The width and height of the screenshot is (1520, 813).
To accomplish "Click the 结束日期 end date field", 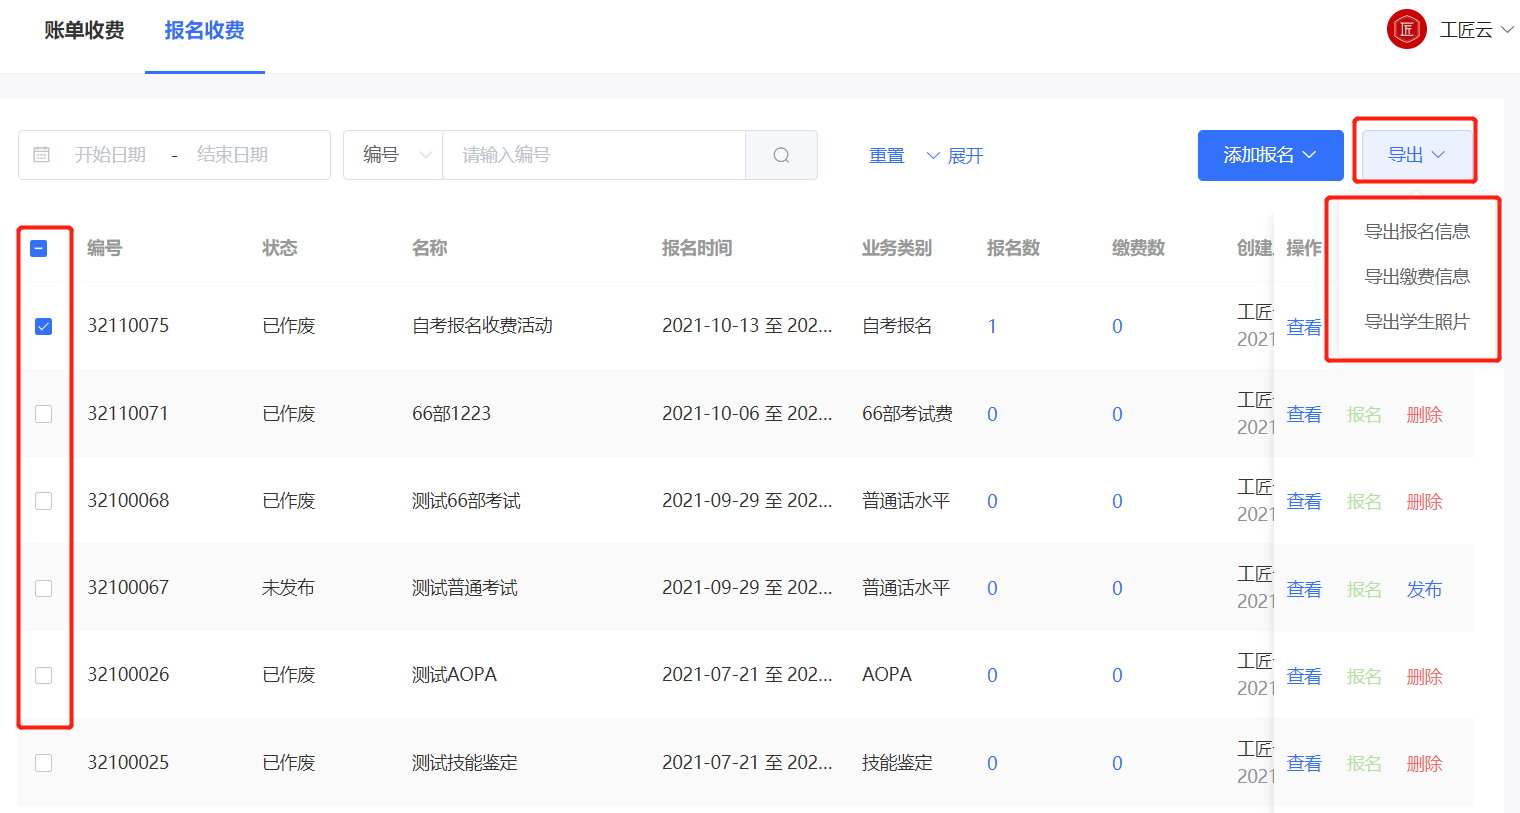I will [232, 155].
